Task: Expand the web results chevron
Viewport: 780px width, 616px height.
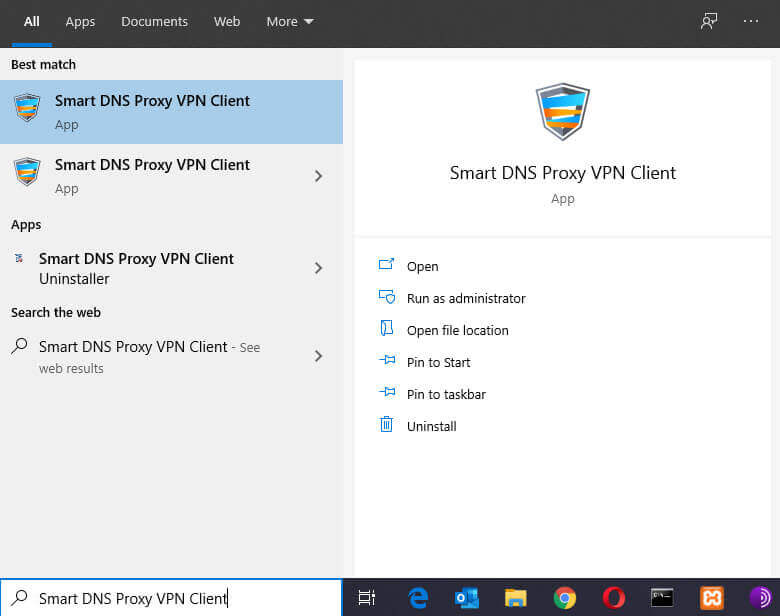Action: [318, 356]
